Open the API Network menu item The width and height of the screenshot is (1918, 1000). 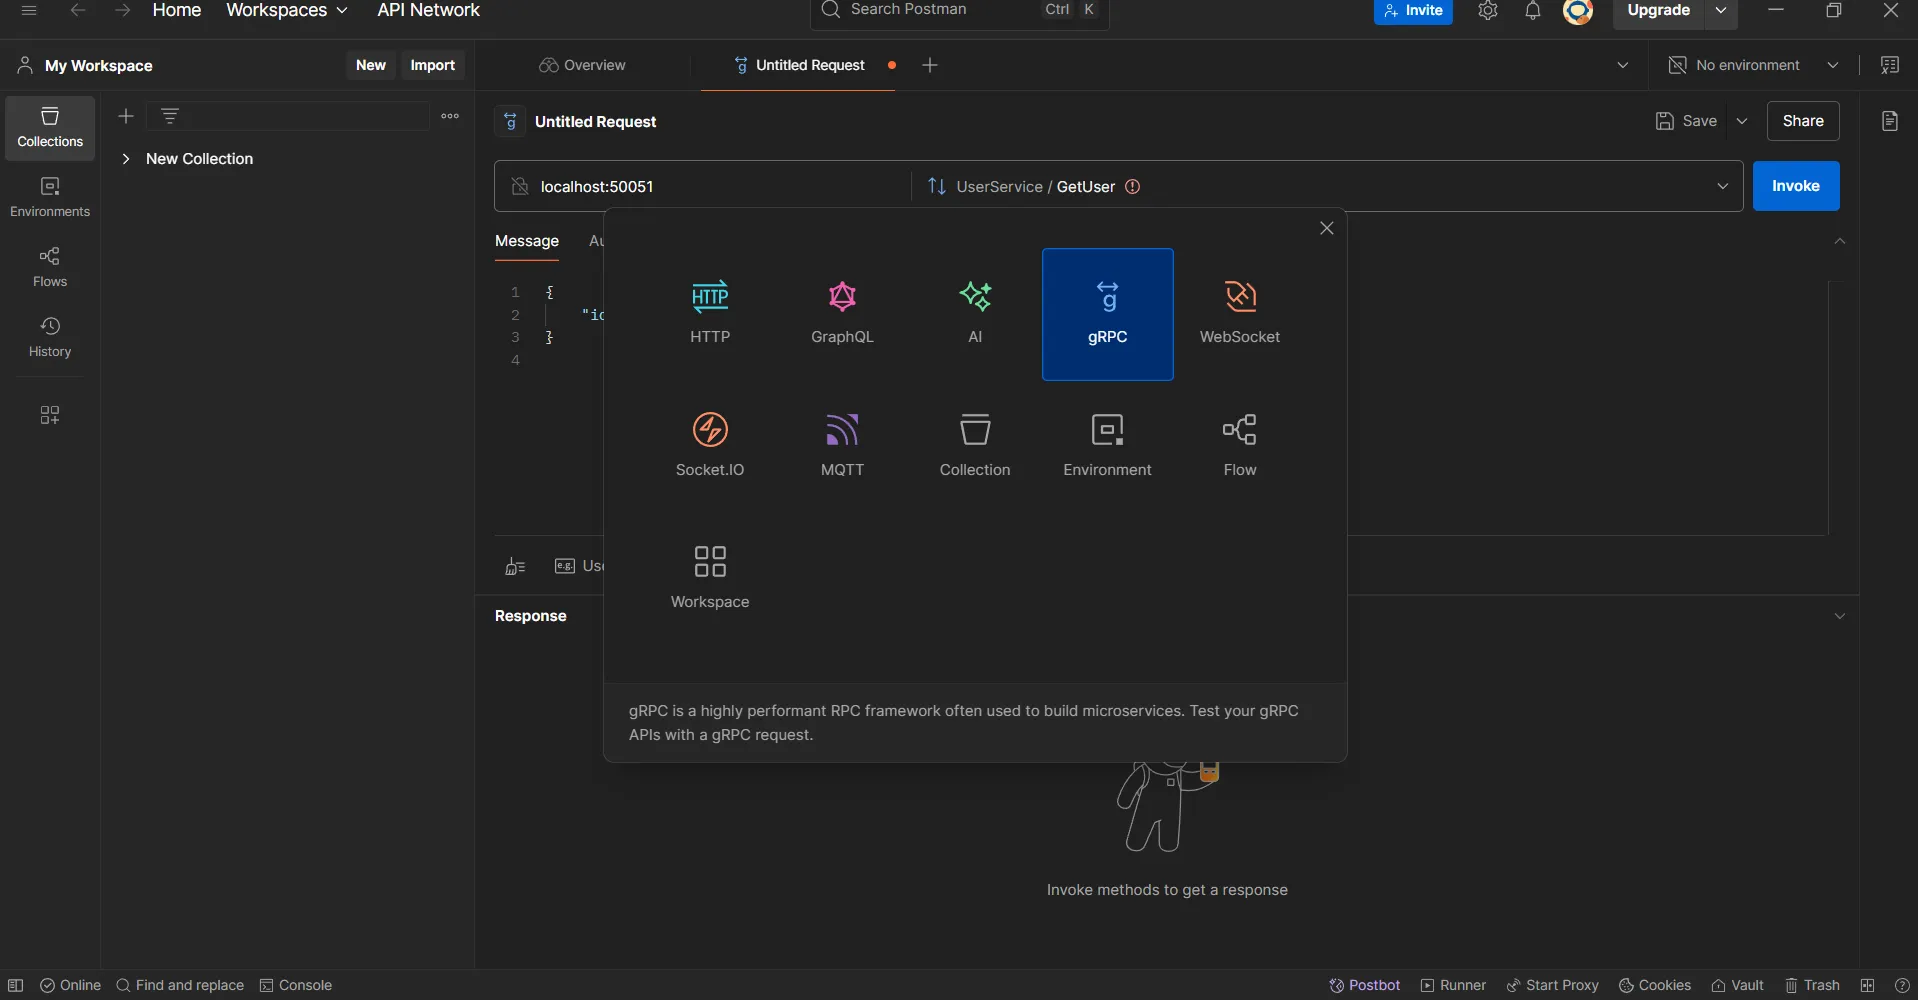428,10
